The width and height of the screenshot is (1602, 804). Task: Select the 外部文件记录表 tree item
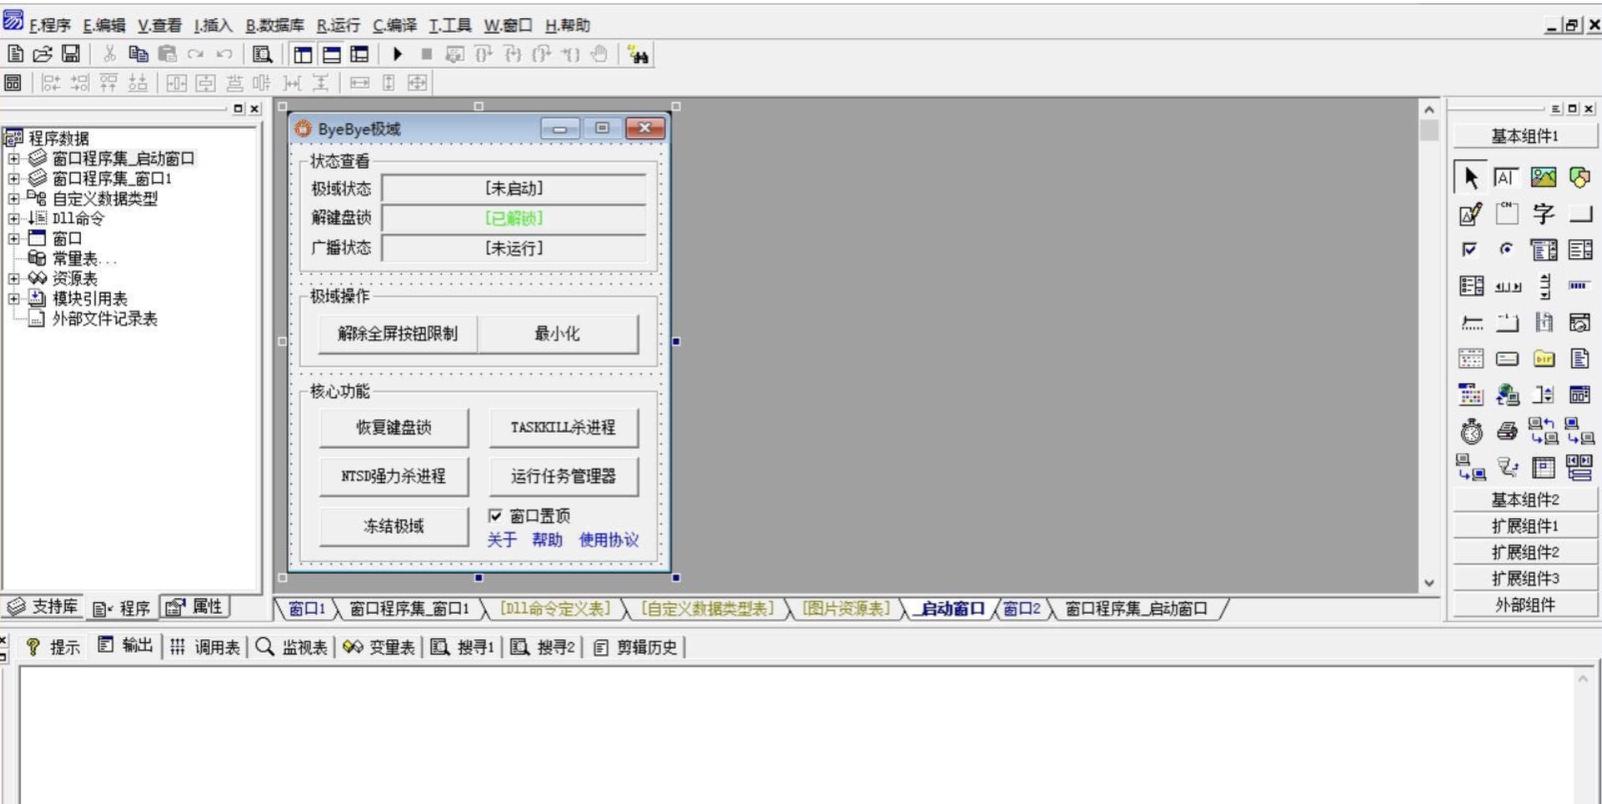tap(105, 318)
